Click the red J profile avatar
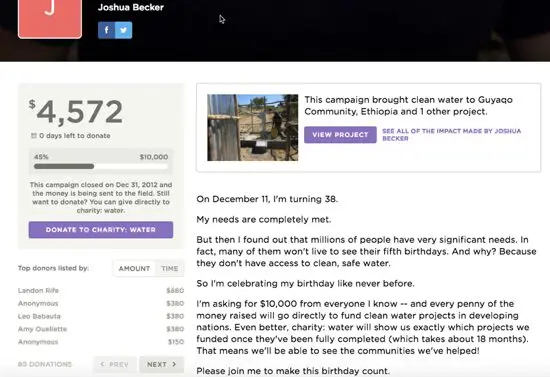 [50, 18]
